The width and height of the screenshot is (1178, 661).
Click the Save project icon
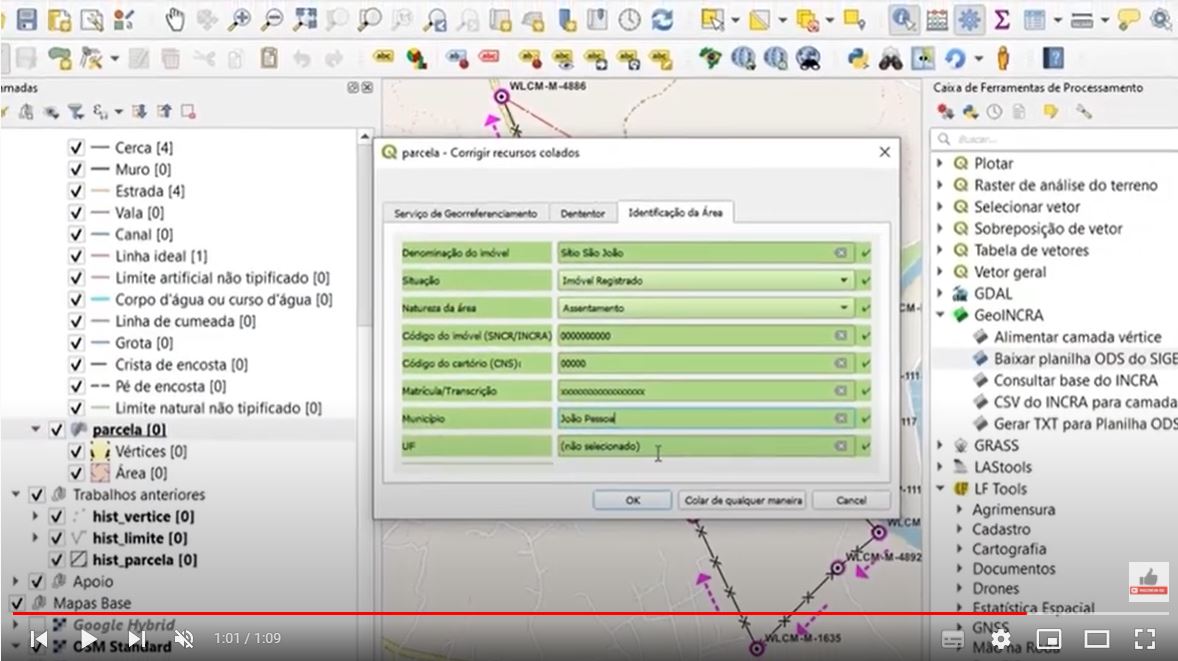pyautogui.click(x=27, y=20)
